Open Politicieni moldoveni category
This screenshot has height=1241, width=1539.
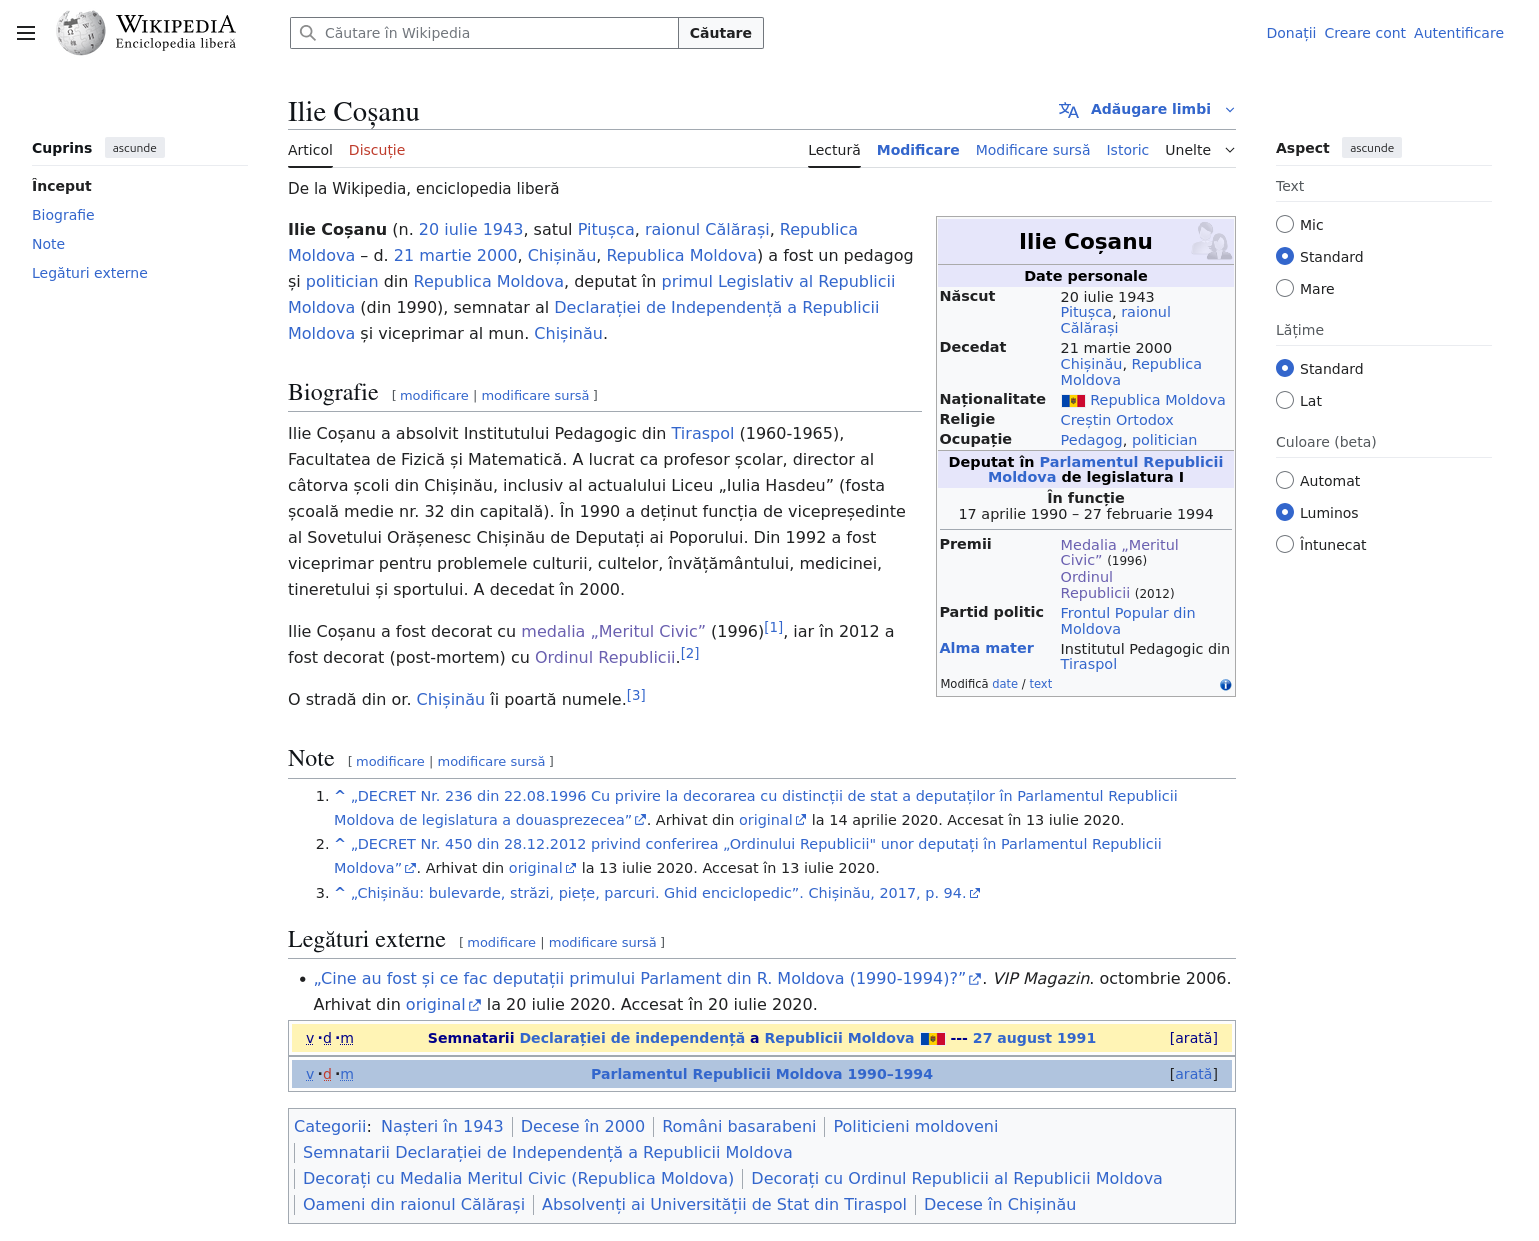pyautogui.click(x=916, y=1127)
